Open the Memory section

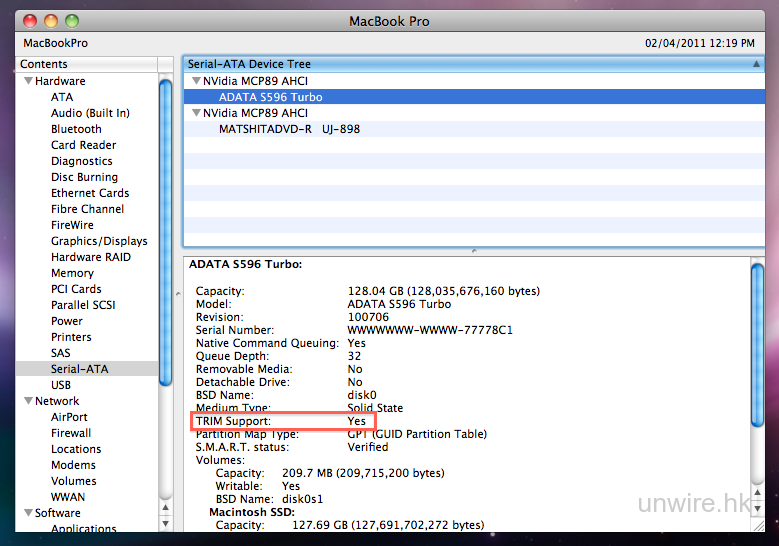coord(72,273)
